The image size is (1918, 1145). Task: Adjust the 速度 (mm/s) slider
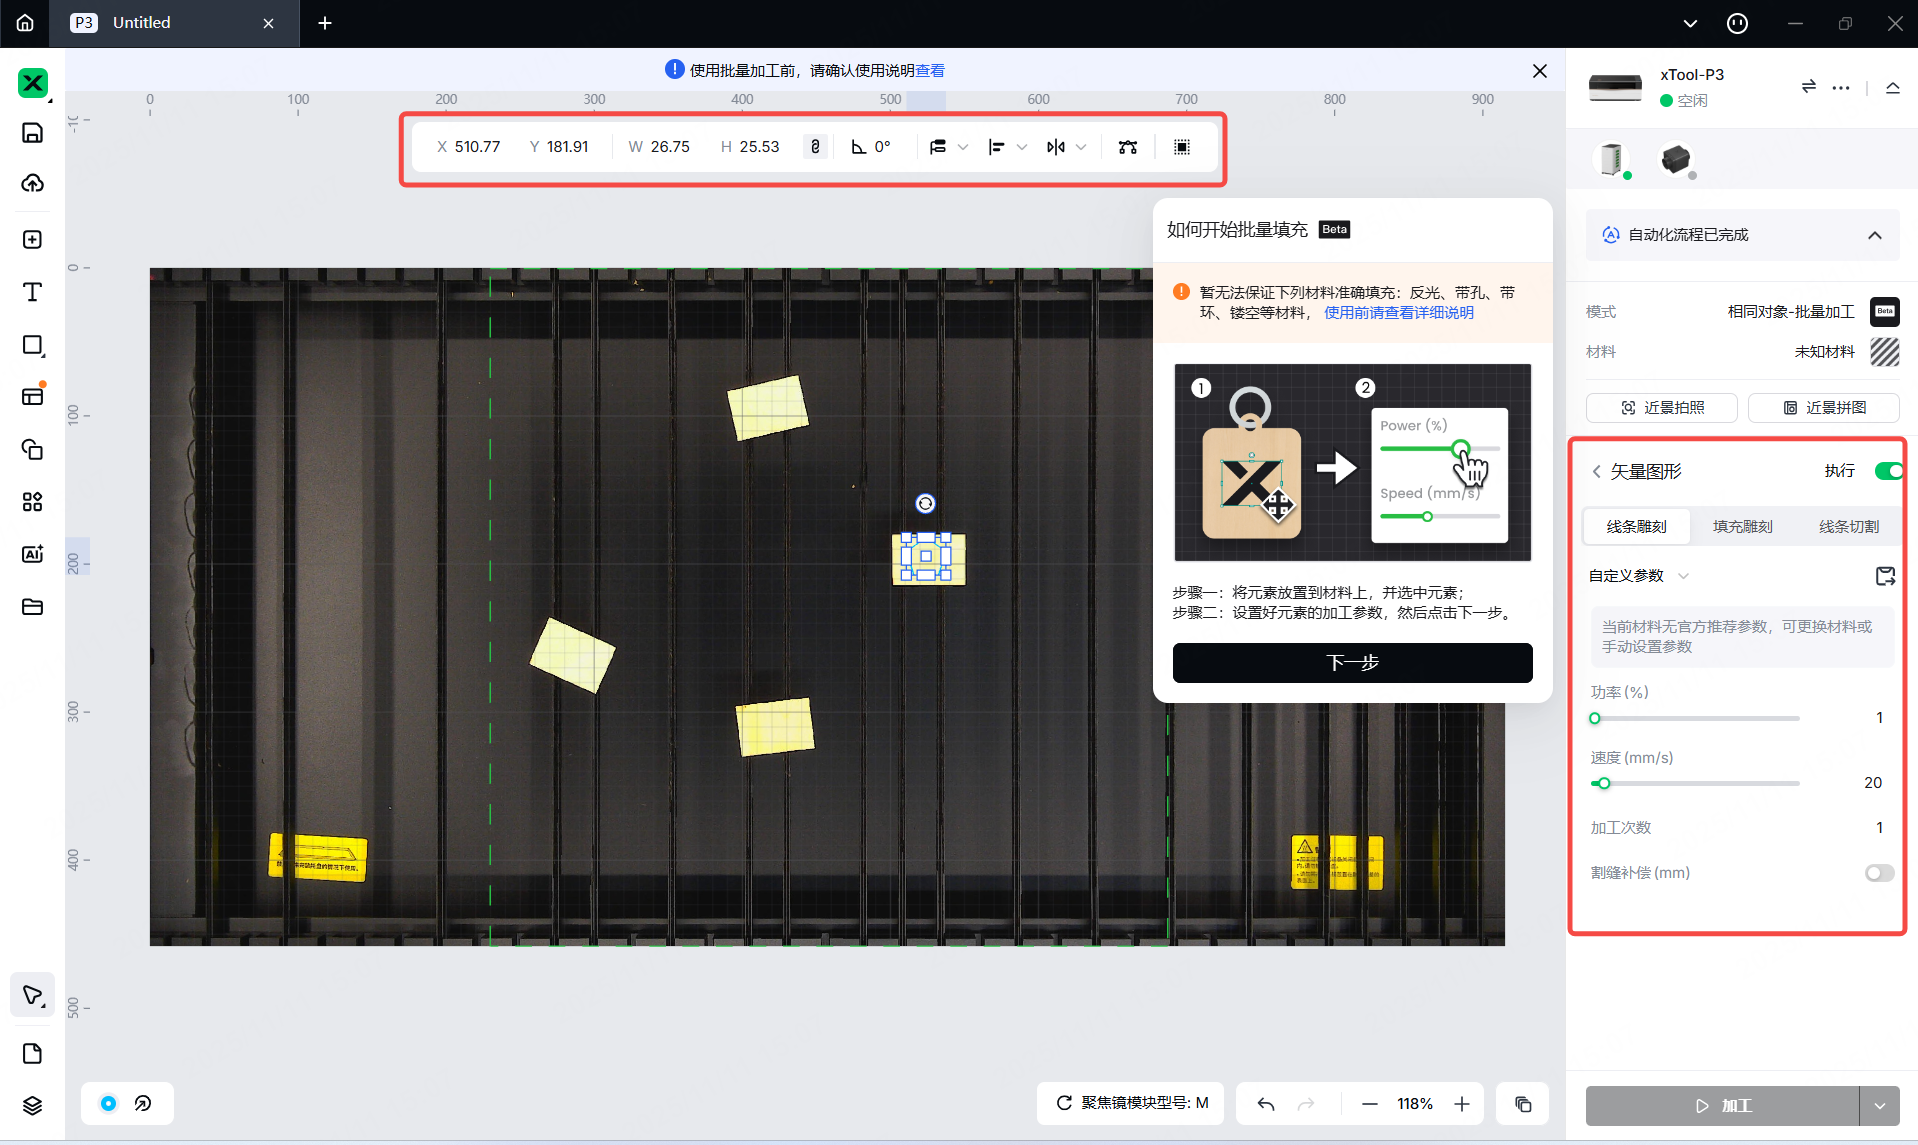pyautogui.click(x=1605, y=783)
